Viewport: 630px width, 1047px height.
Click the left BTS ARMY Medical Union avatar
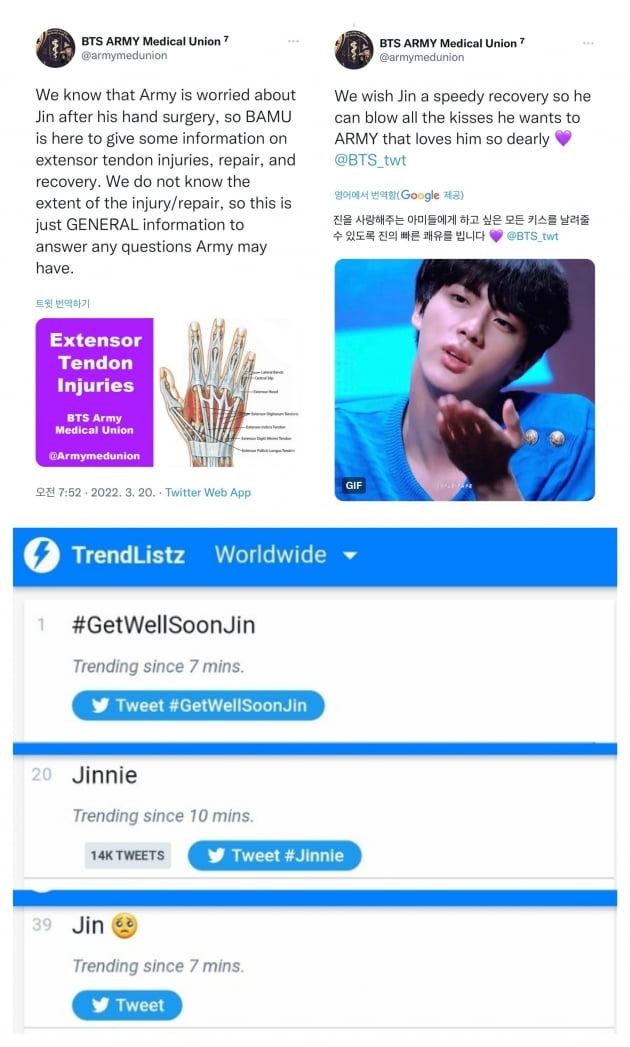55,48
